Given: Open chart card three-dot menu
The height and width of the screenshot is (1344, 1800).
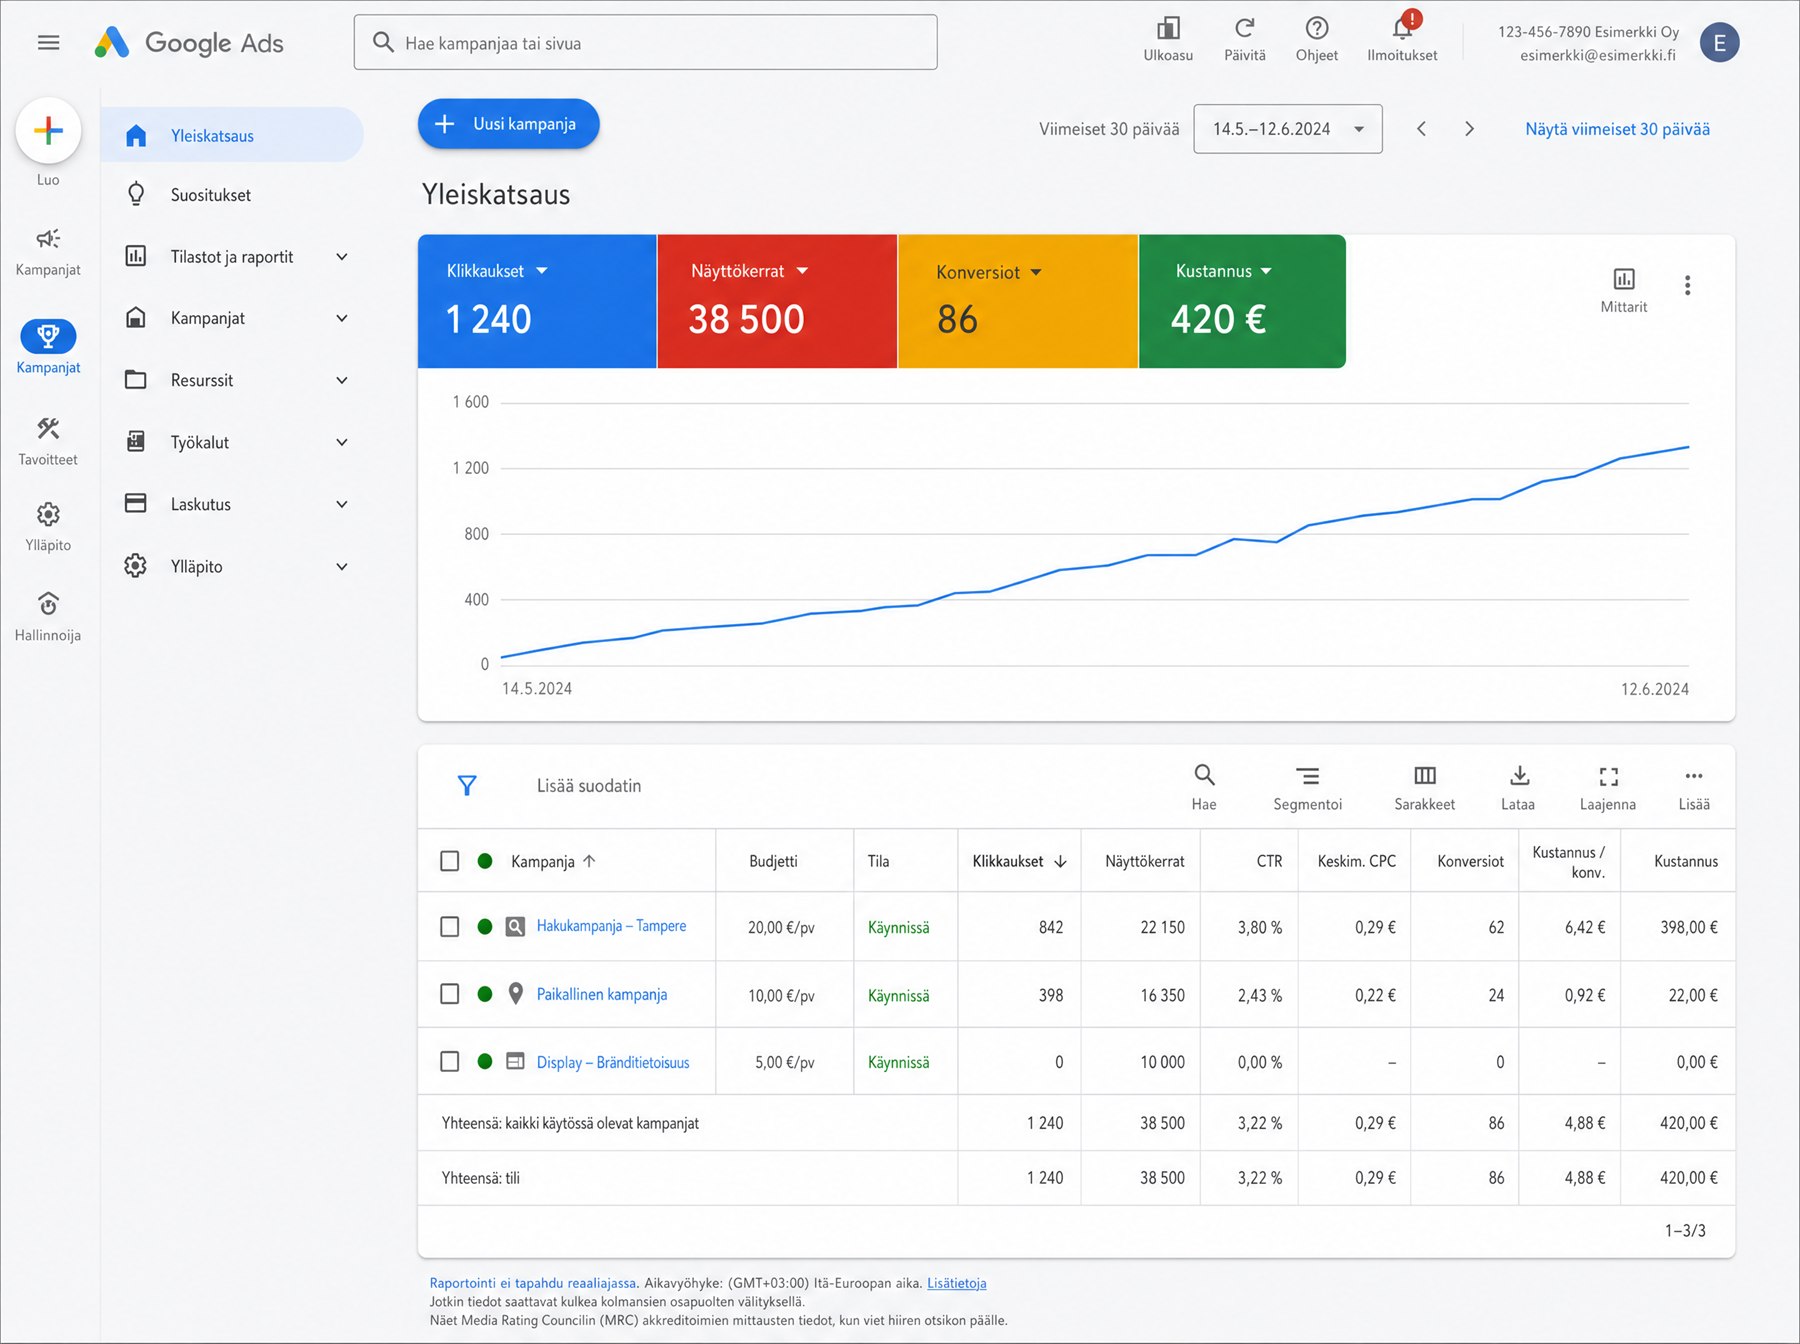Looking at the screenshot, I should [1687, 286].
